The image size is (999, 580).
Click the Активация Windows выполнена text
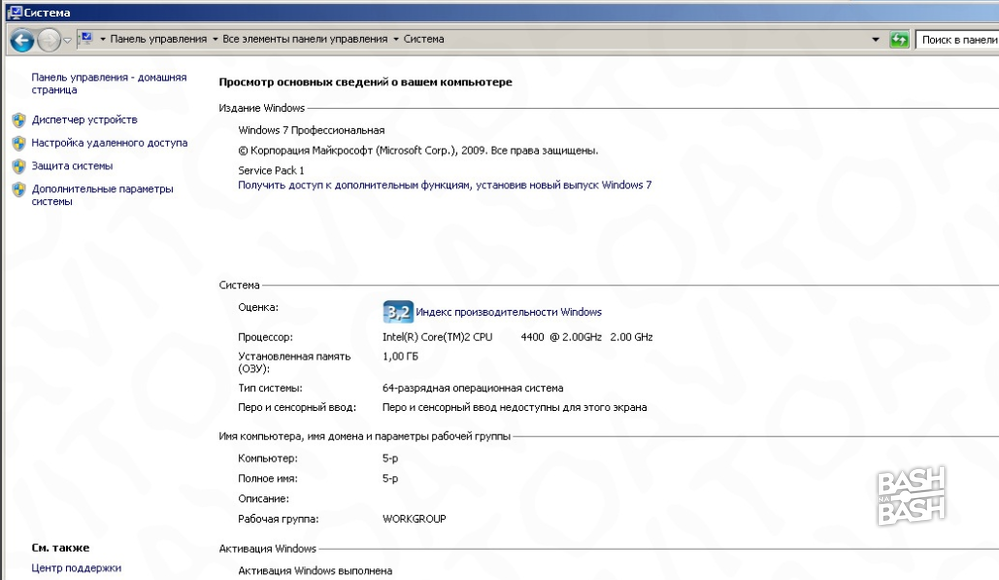point(315,571)
